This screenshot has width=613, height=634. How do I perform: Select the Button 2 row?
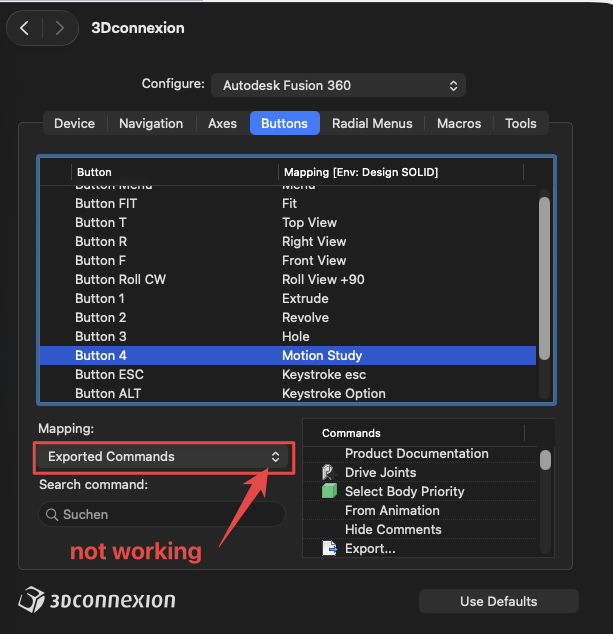click(288, 317)
